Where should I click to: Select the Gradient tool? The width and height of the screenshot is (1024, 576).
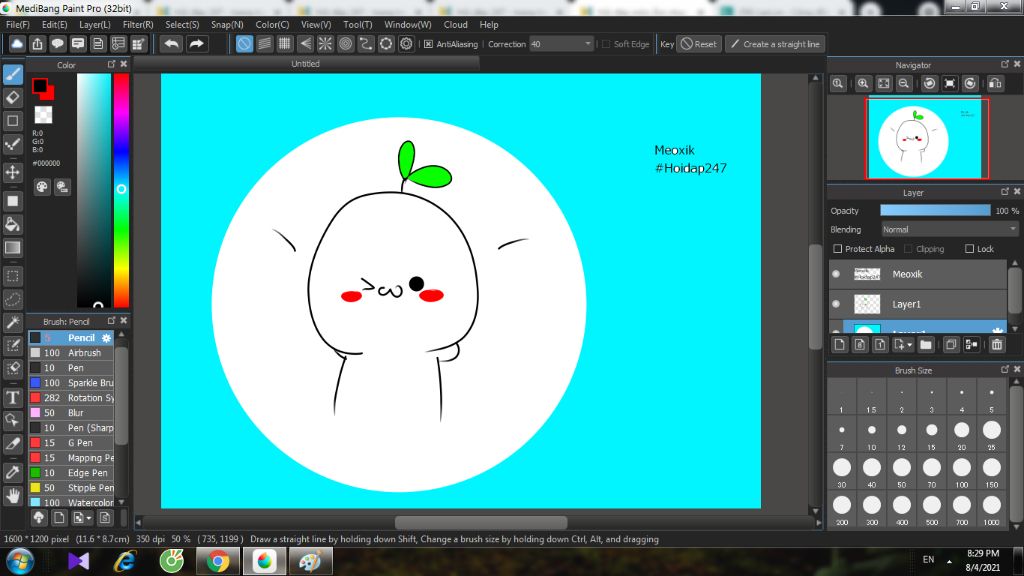click(13, 248)
